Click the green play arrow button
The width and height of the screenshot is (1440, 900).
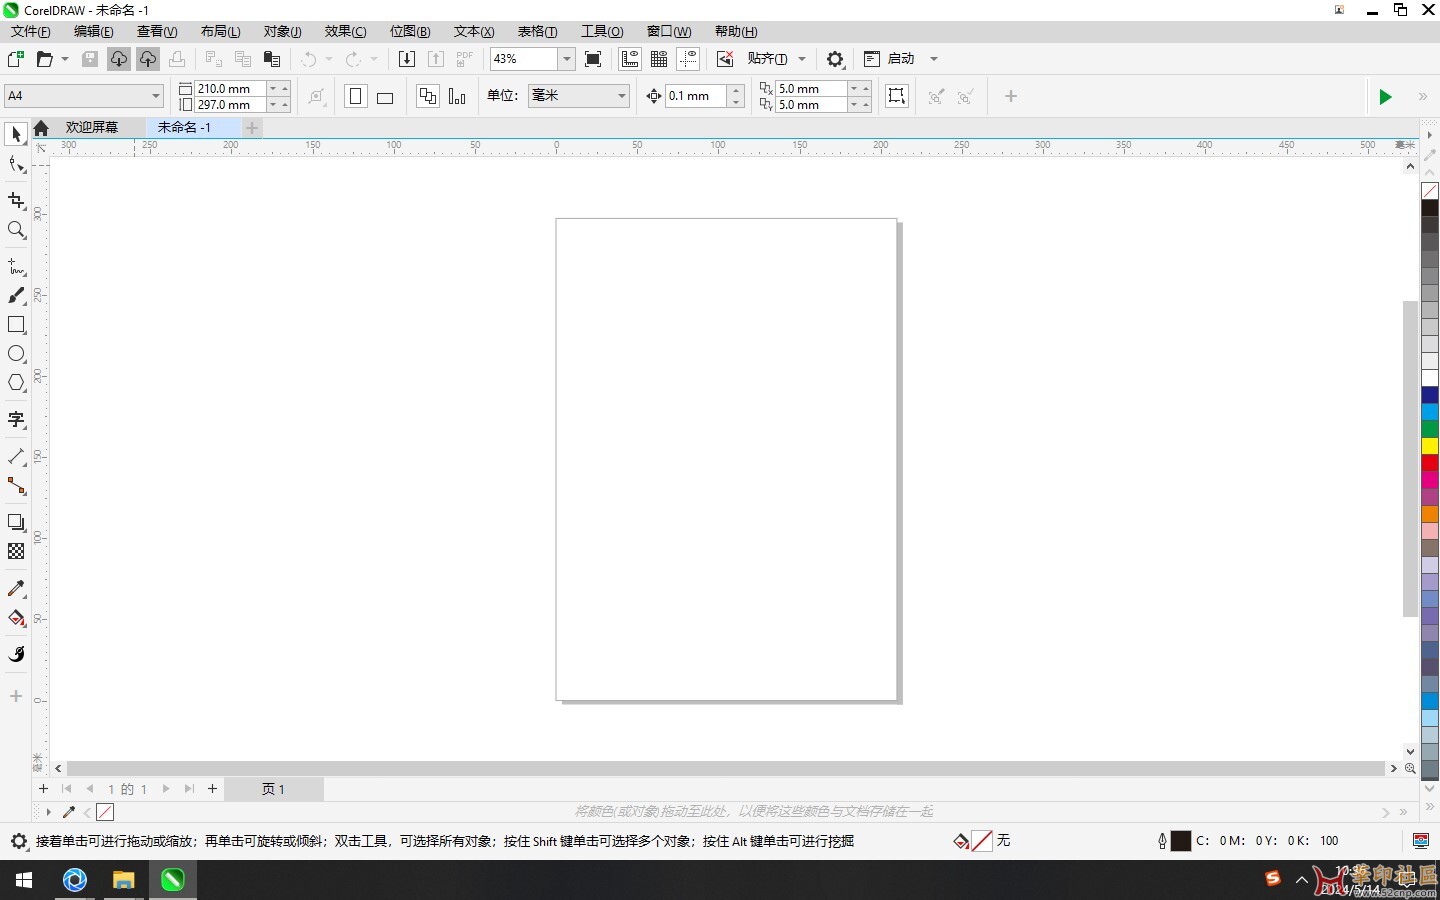[x=1385, y=97]
